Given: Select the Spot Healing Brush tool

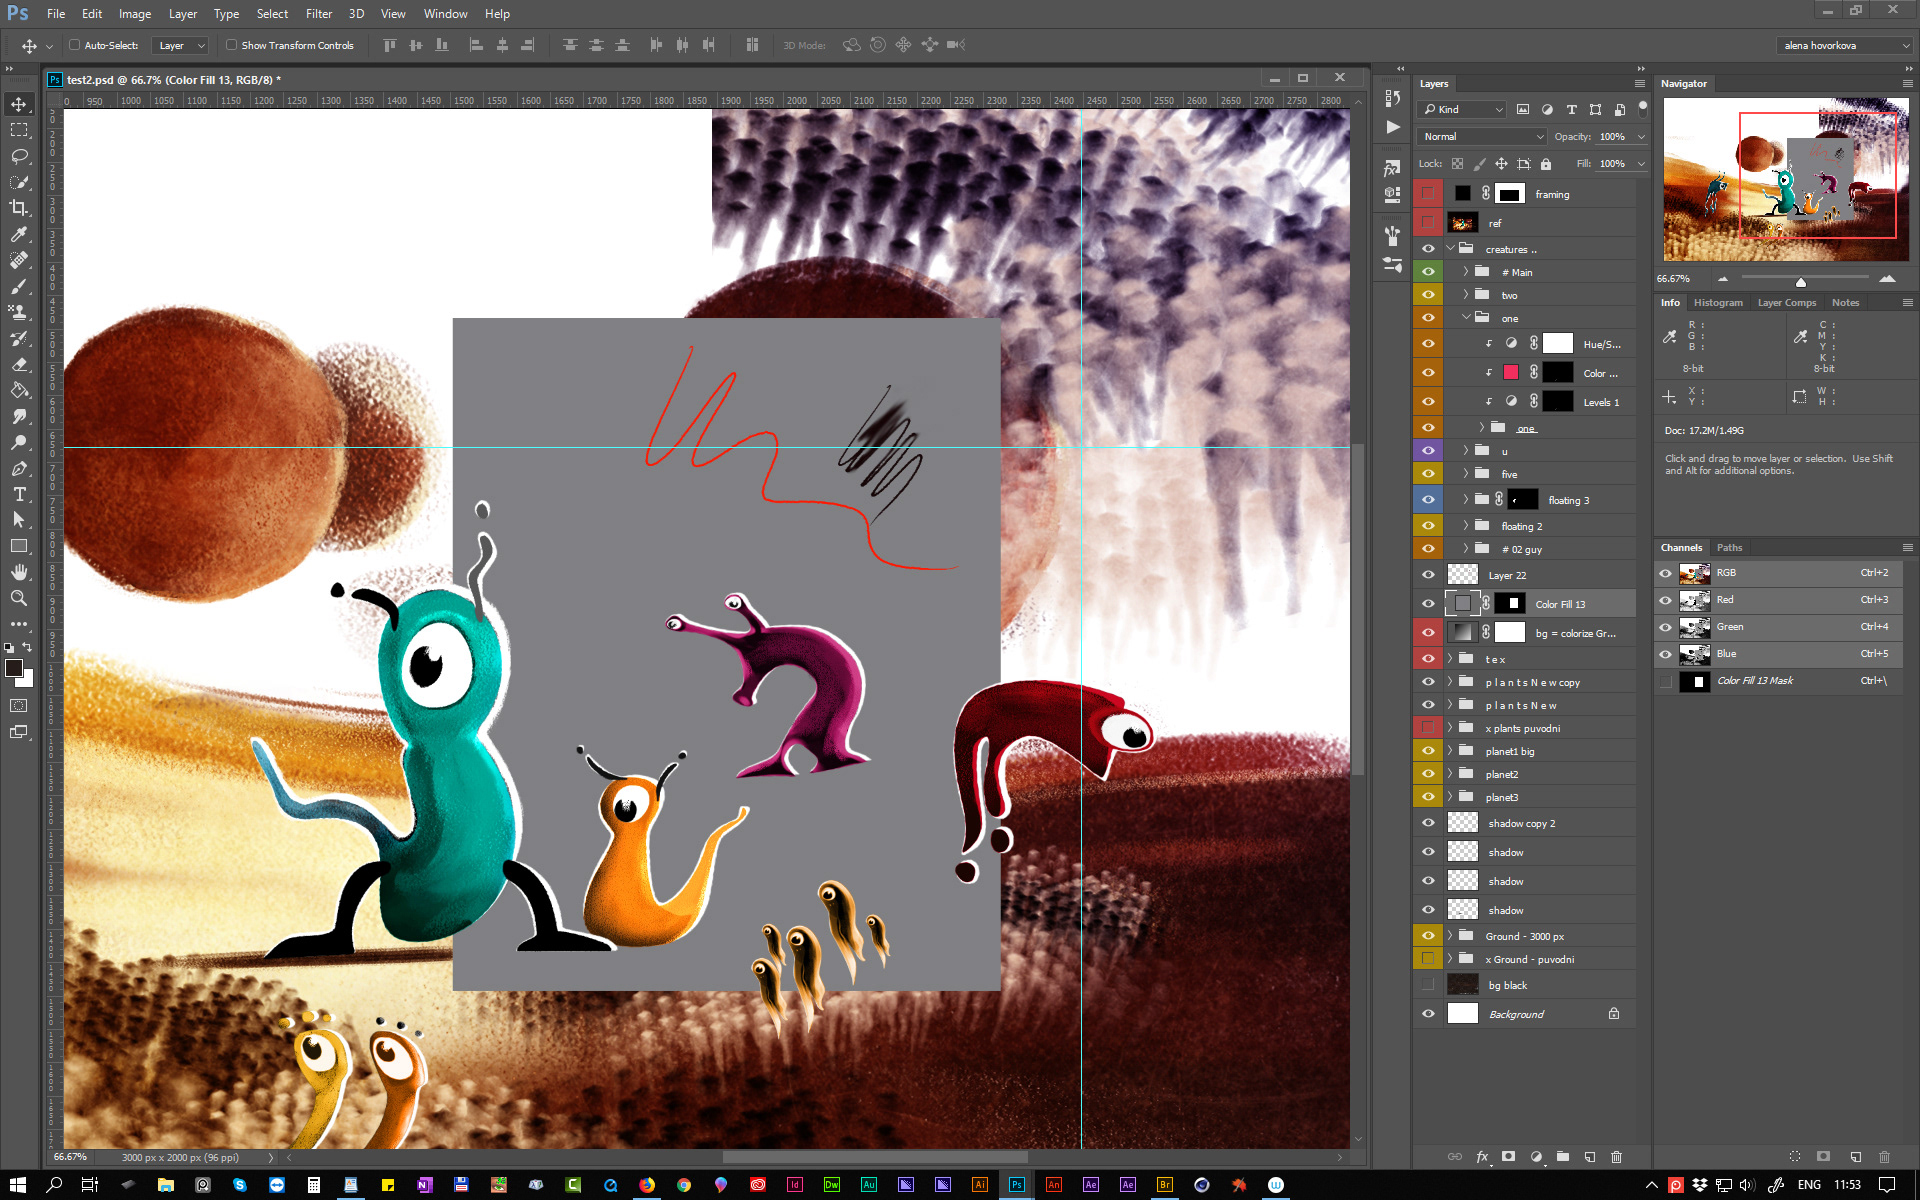Looking at the screenshot, I should coord(19,260).
